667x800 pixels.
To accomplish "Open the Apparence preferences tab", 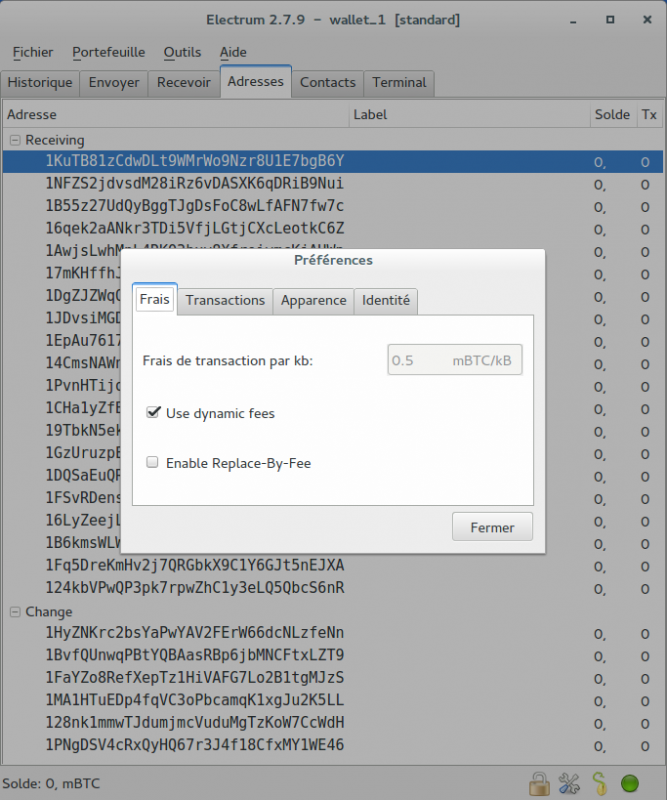I will click(313, 301).
